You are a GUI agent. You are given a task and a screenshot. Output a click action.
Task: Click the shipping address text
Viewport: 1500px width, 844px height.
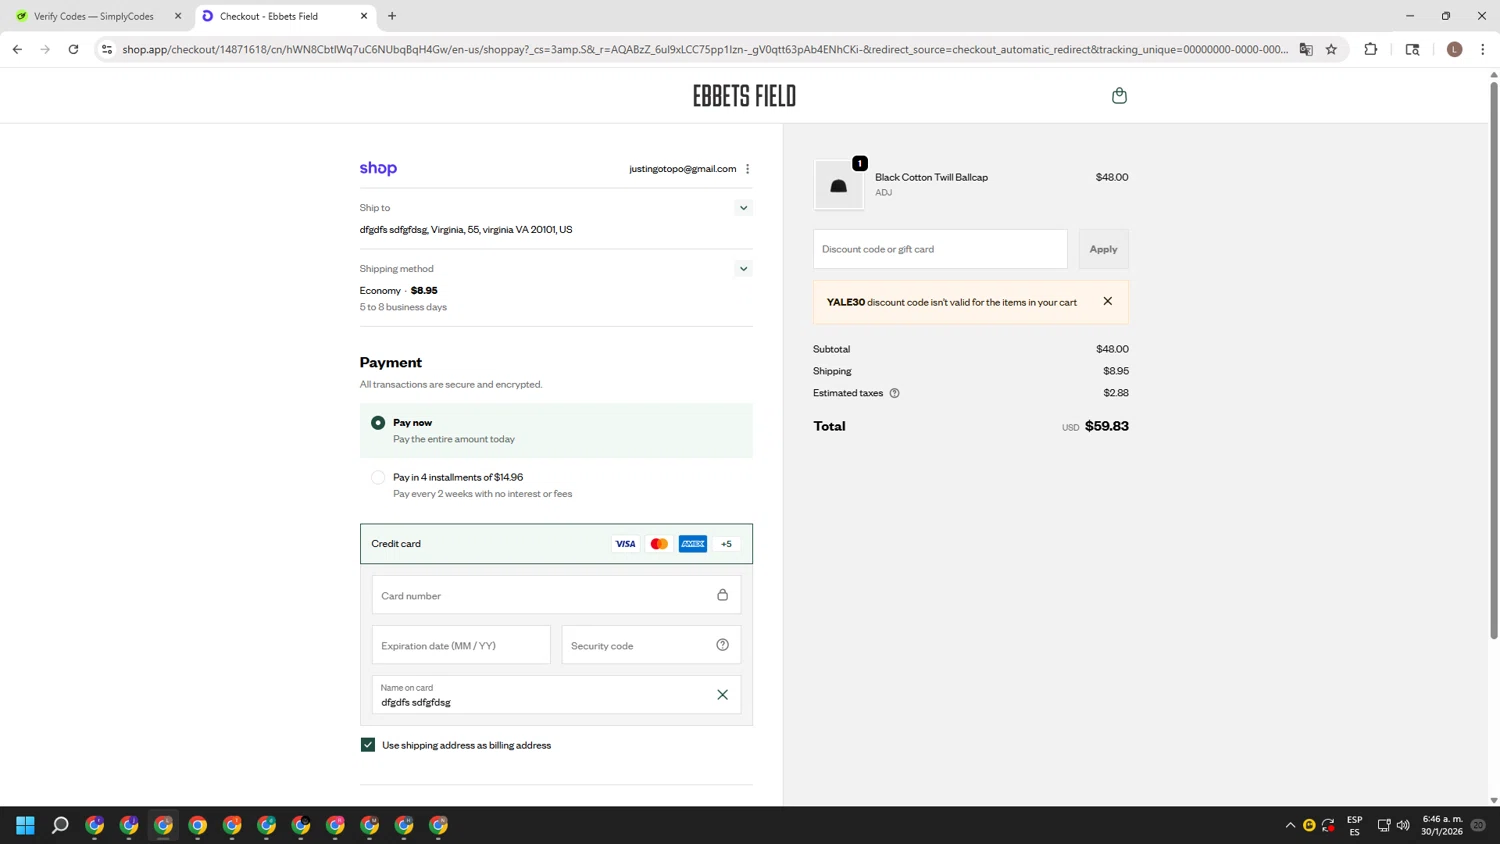pos(466,230)
